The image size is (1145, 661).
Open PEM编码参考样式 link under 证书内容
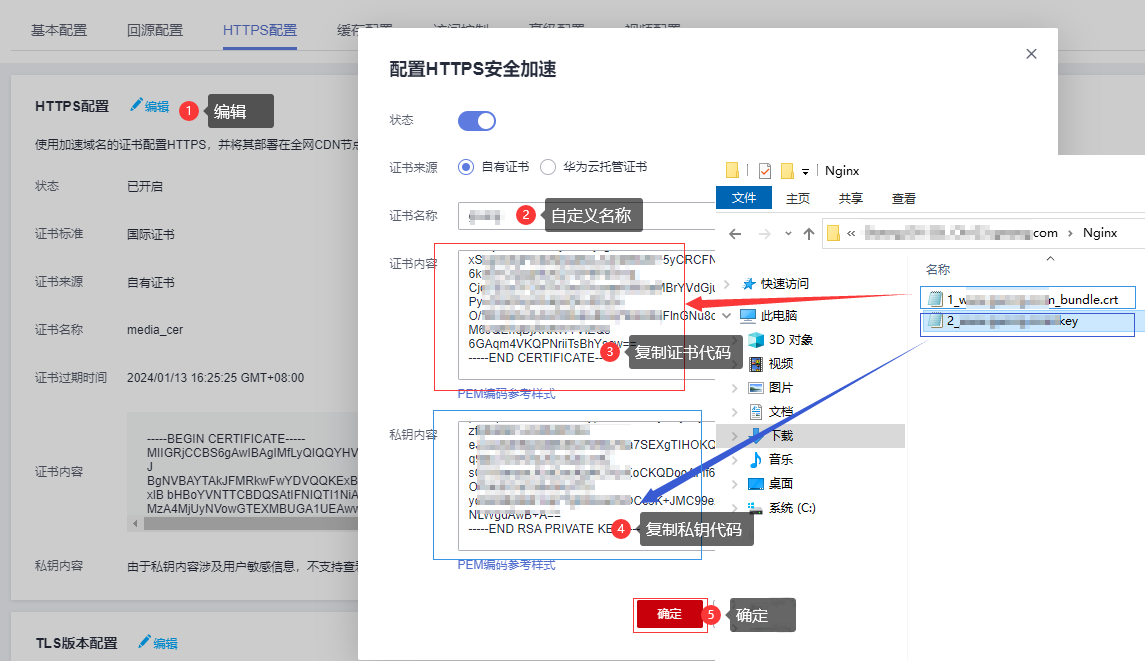tap(506, 394)
